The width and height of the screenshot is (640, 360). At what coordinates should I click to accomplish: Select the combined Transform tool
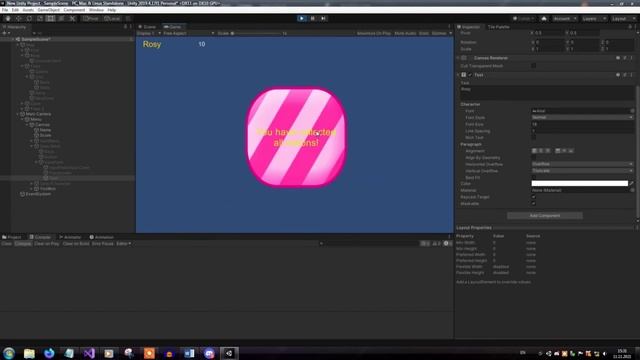tap(61, 18)
